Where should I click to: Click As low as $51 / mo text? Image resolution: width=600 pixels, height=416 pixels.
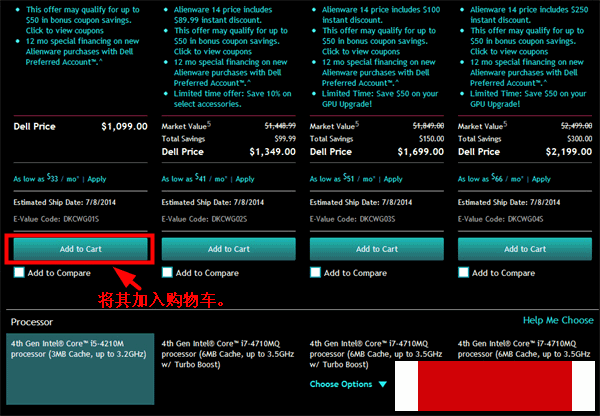click(342, 178)
